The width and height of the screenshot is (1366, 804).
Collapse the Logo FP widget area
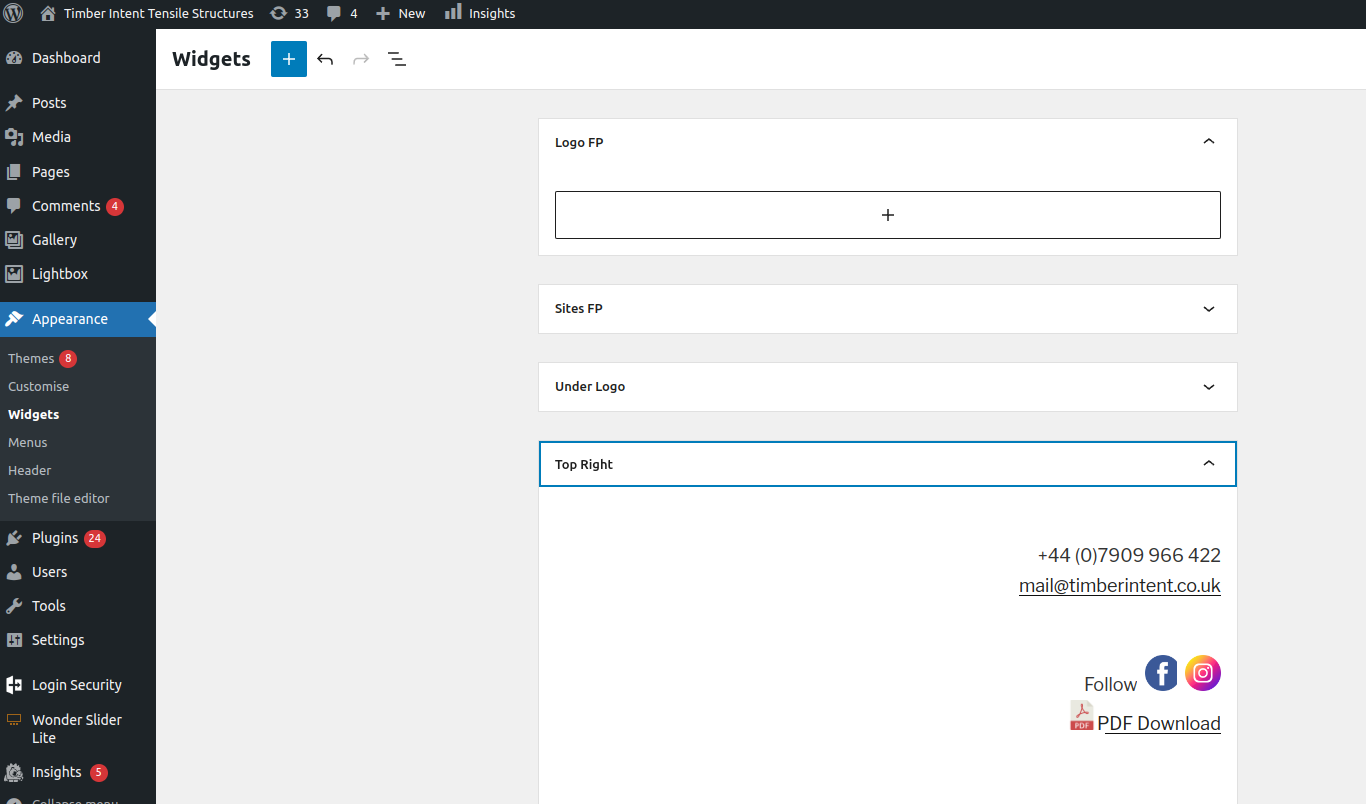point(1209,142)
